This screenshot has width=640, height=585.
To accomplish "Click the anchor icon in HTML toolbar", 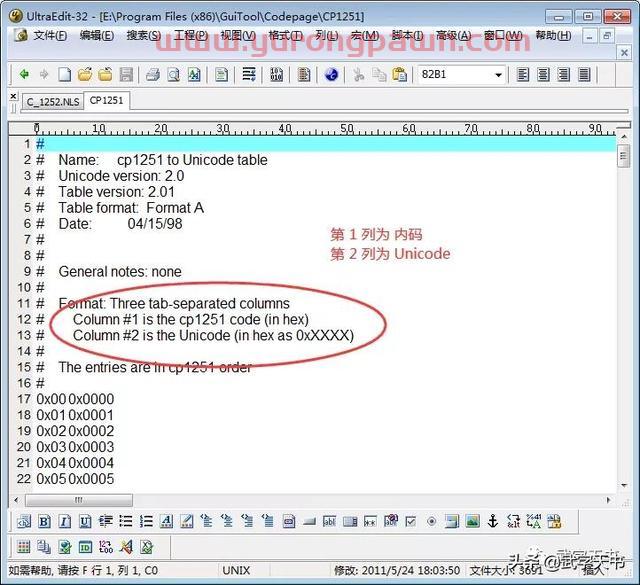I will pos(492,521).
